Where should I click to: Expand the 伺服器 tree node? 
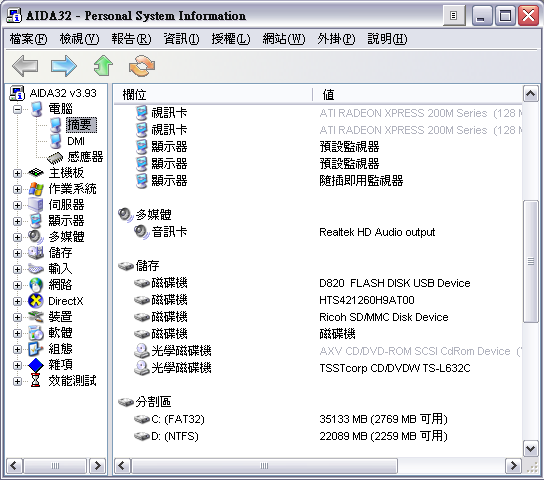(17, 205)
